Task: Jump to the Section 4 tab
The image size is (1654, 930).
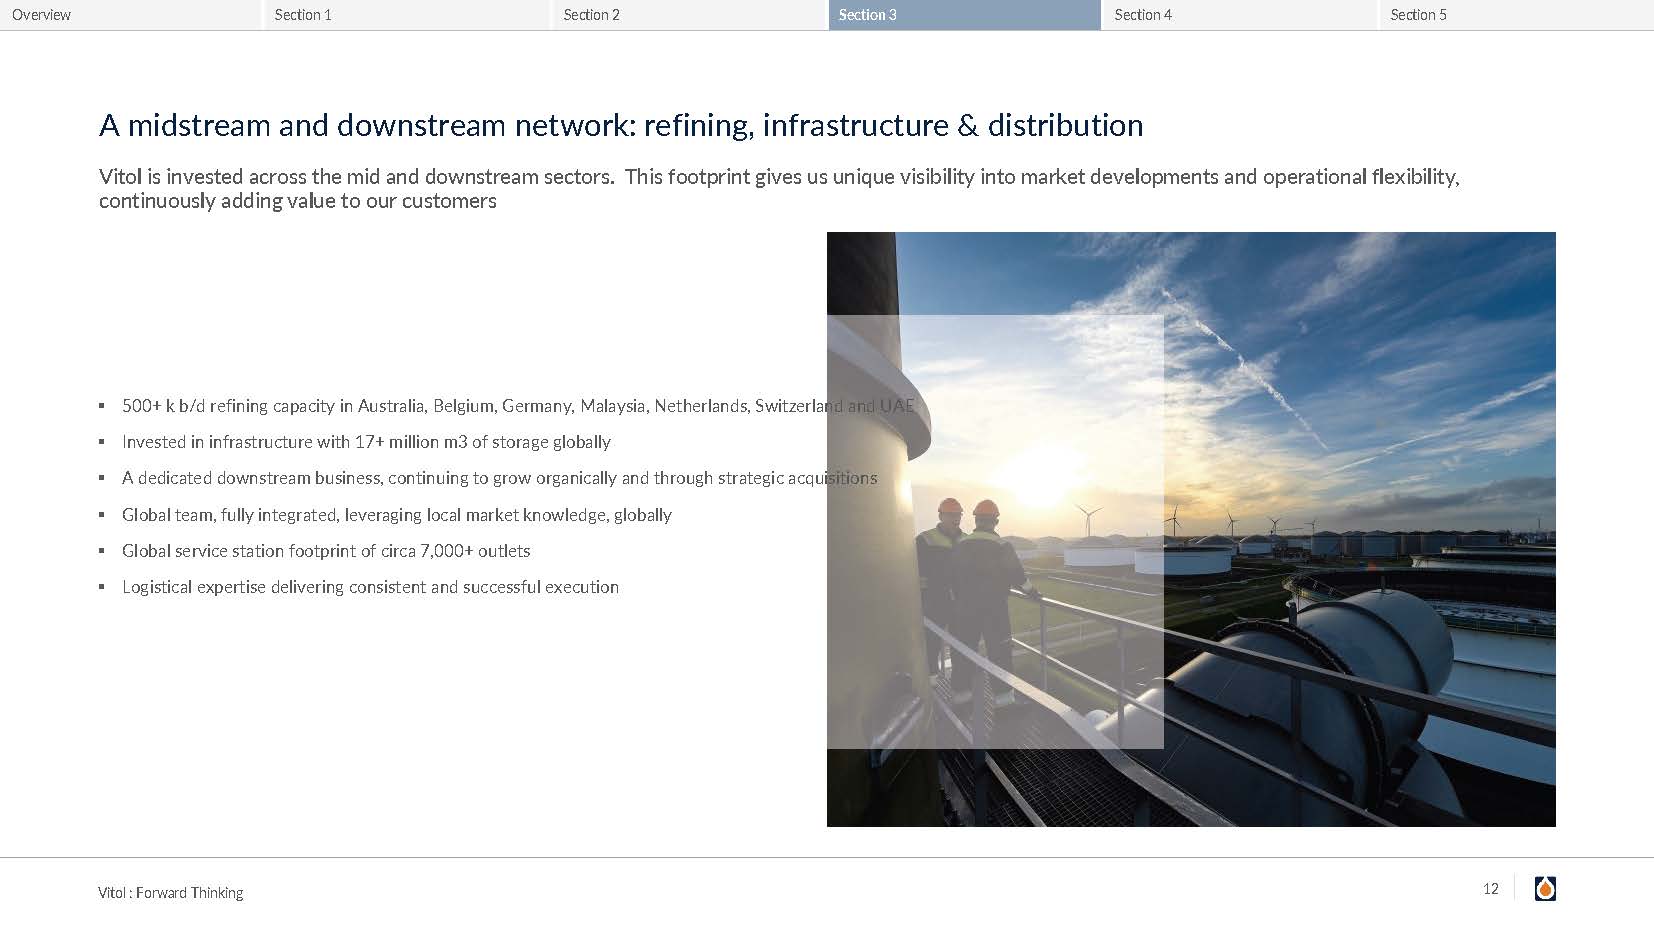Action: click(1143, 15)
